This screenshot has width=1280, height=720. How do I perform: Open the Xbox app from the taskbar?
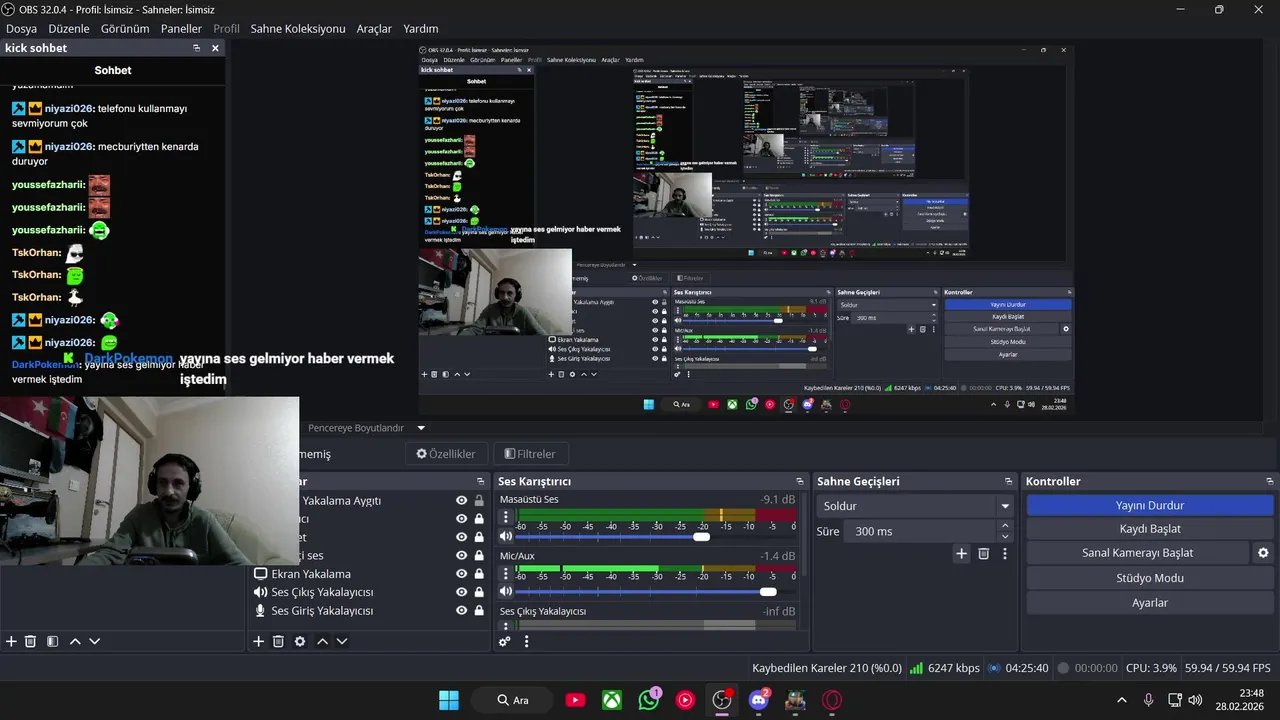612,700
